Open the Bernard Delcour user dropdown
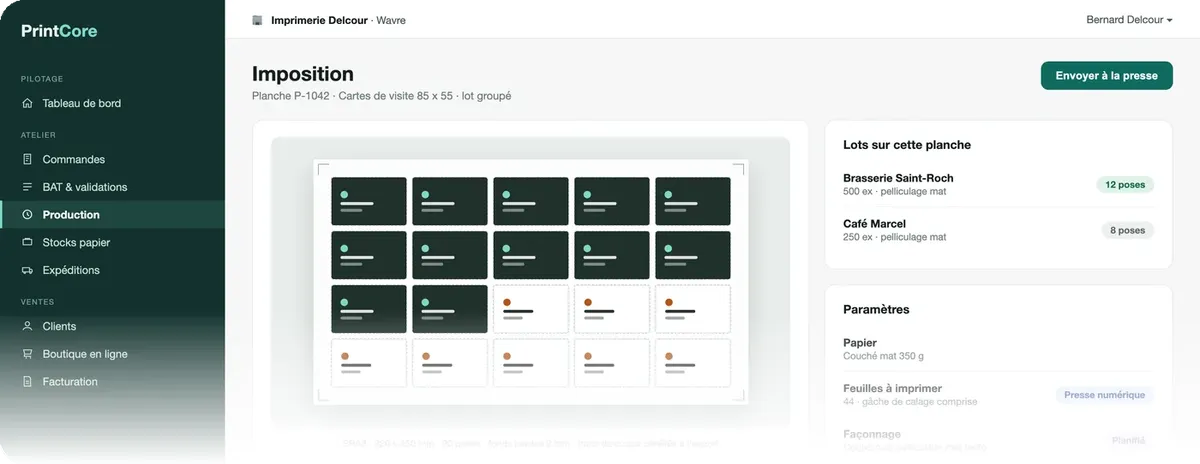Viewport: 1200px width, 464px height. 1129,20
